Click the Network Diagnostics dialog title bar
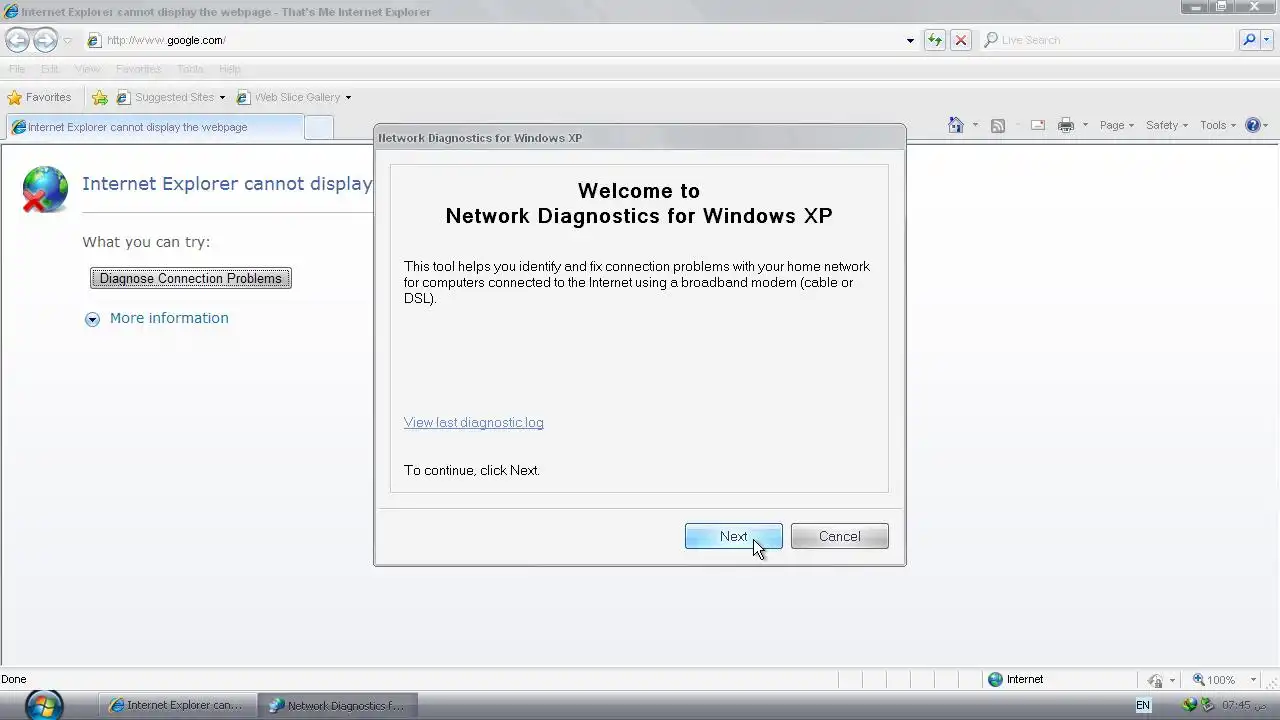1280x720 pixels. [x=640, y=138]
